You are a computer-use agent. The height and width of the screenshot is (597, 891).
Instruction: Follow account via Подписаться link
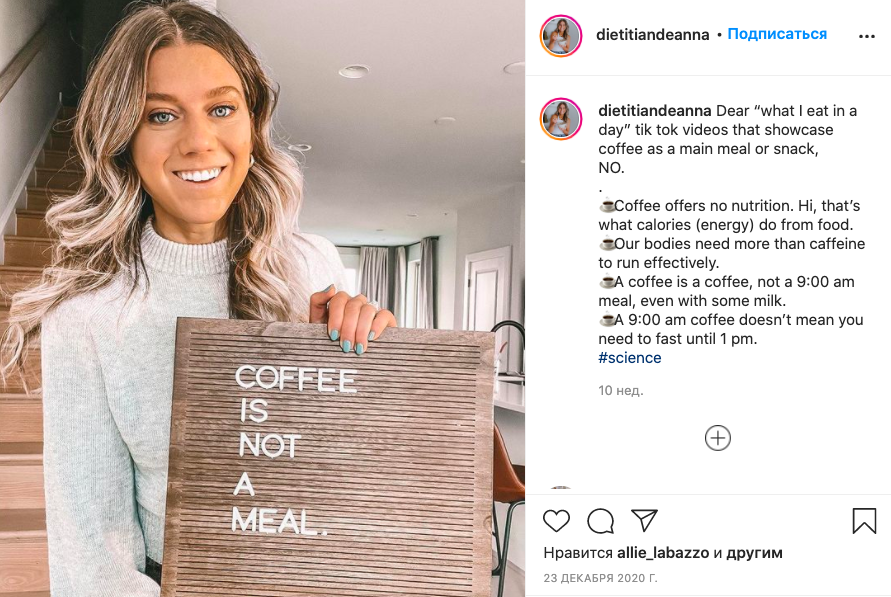click(777, 34)
